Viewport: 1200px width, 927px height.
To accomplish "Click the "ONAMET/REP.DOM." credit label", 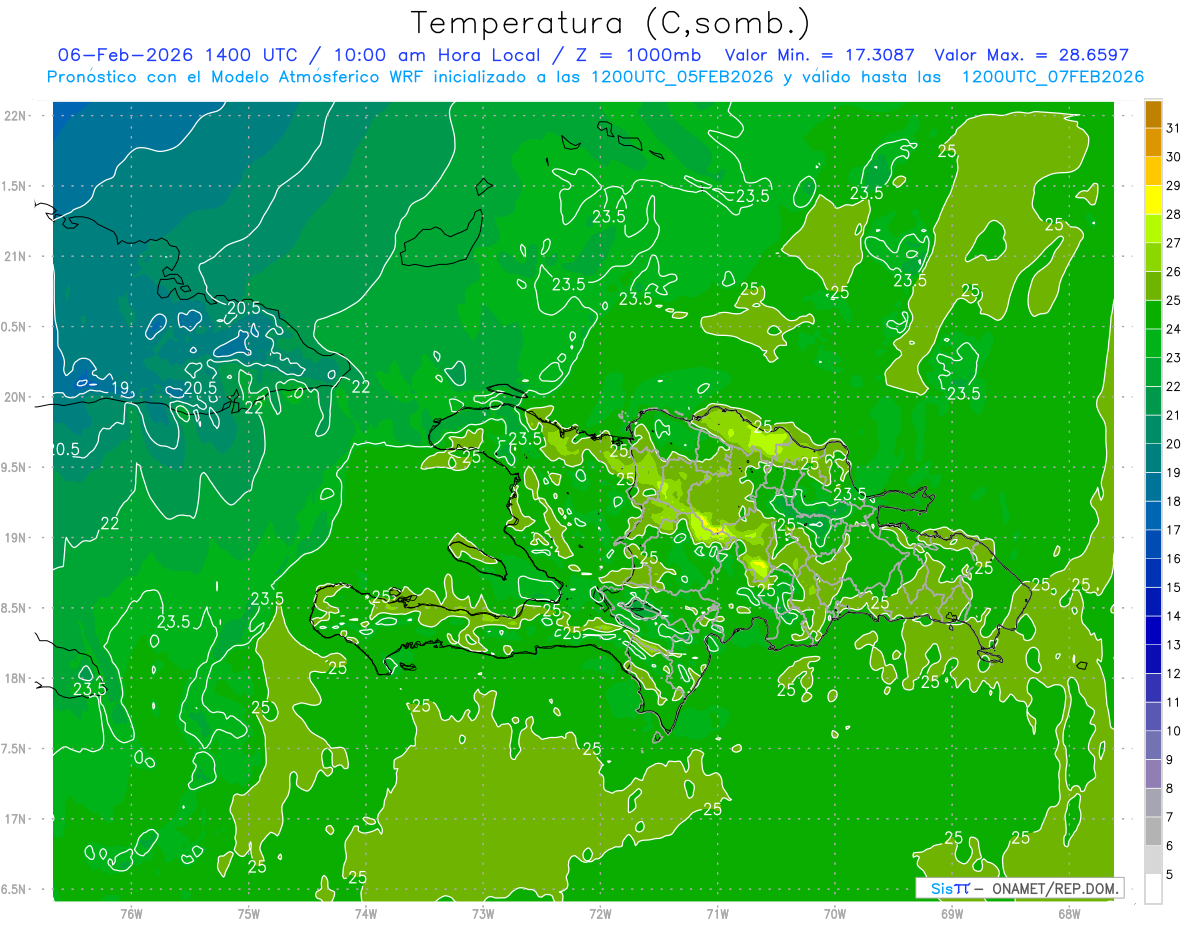I will pyautogui.click(x=1056, y=888).
